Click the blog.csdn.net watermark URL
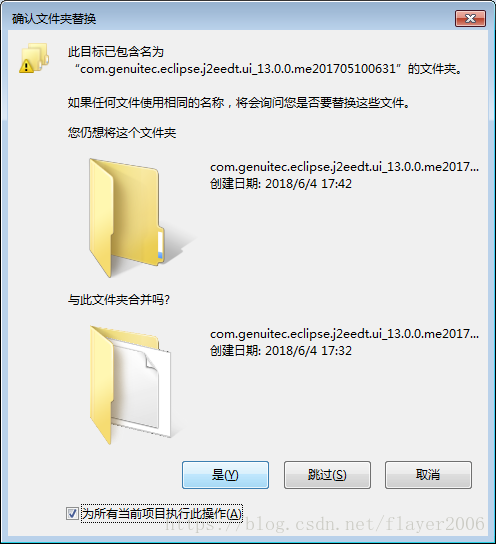496x544 pixels. click(325, 524)
